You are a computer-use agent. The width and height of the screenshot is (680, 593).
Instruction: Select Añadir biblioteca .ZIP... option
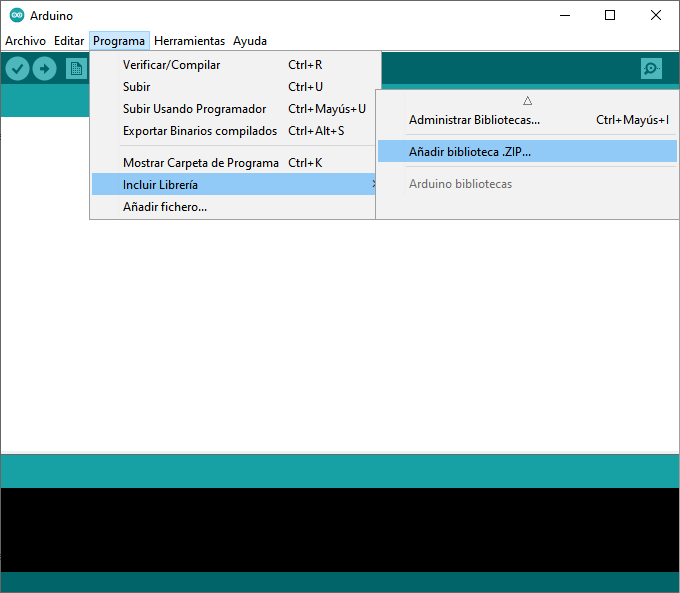527,151
